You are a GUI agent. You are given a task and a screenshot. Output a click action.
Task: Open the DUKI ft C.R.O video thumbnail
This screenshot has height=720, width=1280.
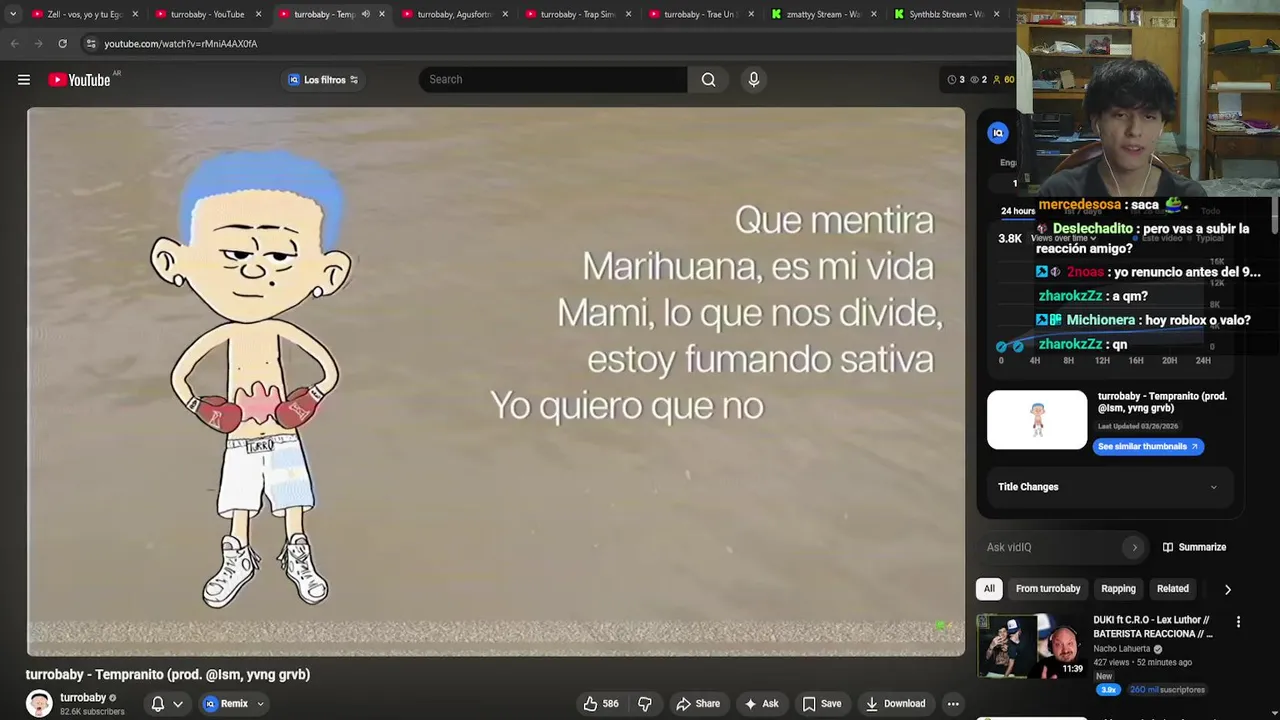pyautogui.click(x=1031, y=647)
